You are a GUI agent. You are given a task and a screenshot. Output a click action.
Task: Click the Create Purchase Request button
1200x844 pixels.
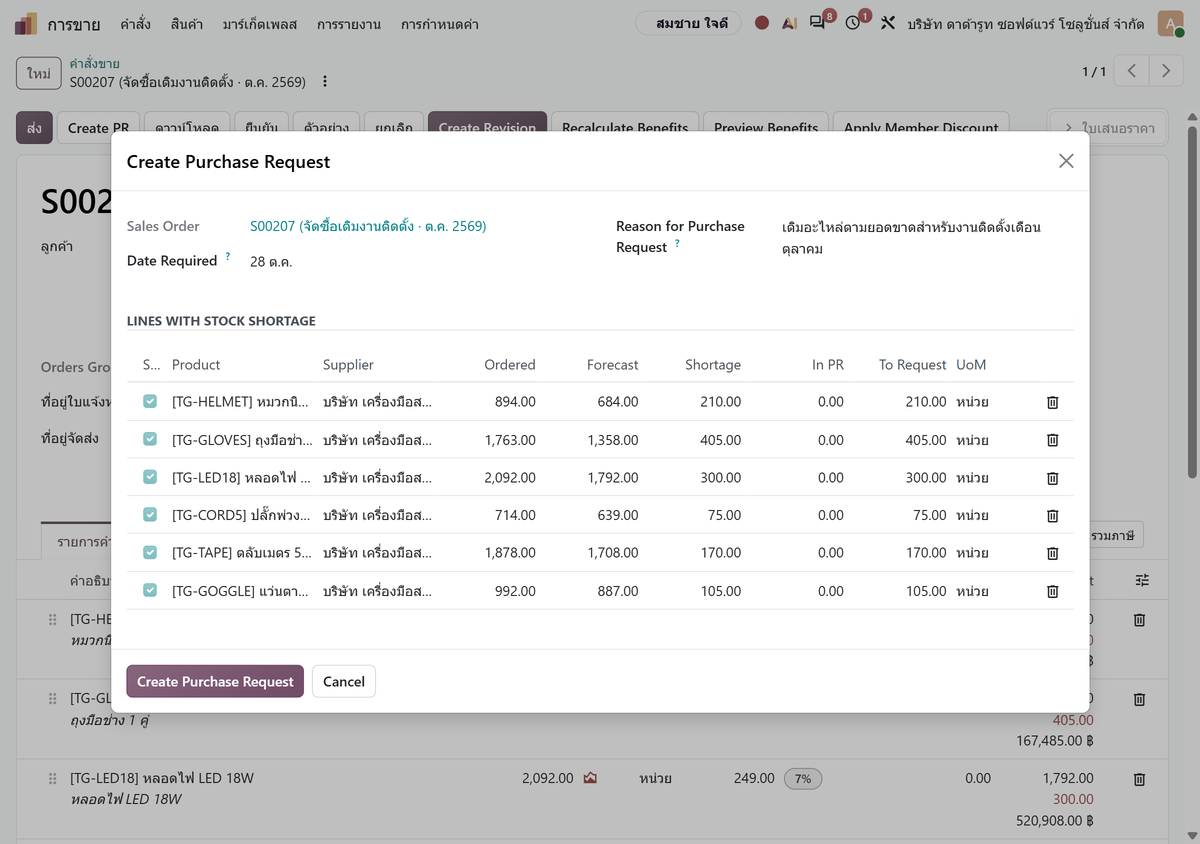(215, 681)
